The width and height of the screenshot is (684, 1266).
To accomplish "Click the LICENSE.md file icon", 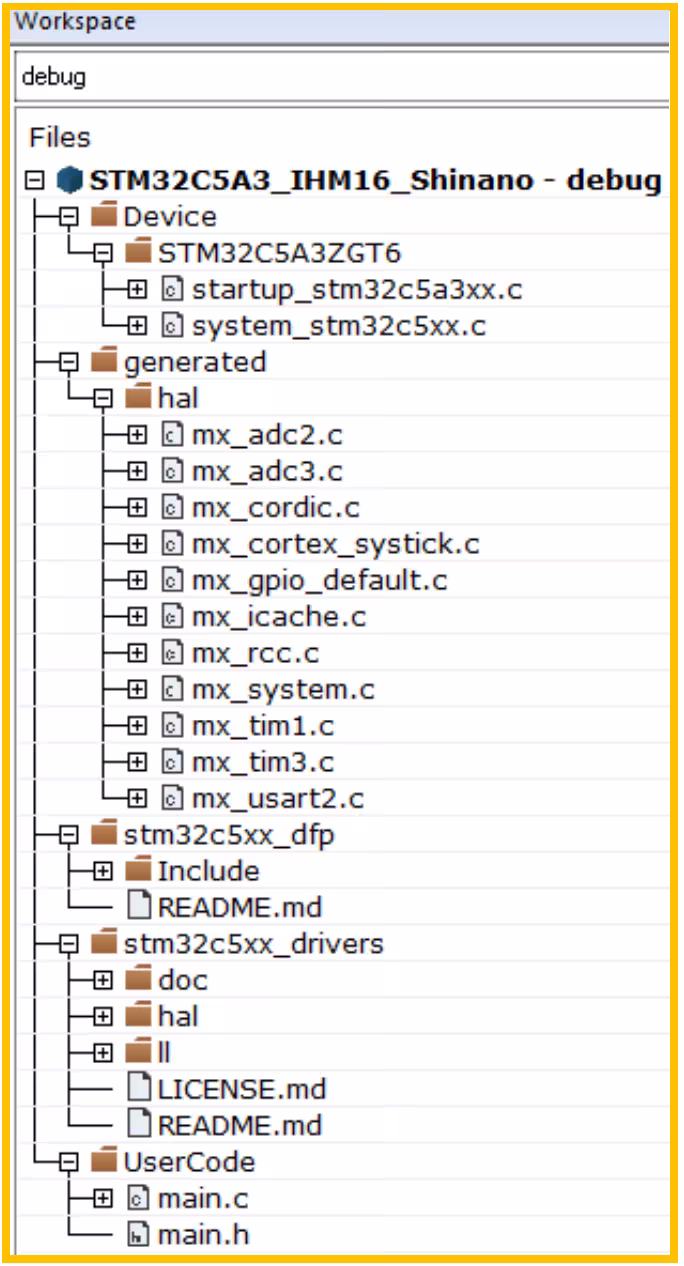I will pos(140,1088).
